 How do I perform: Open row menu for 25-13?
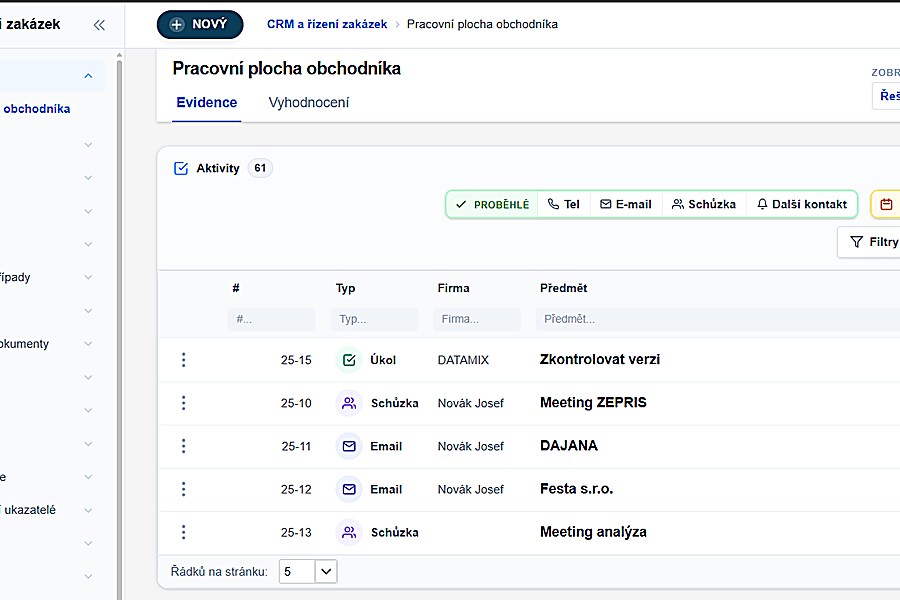(x=184, y=532)
